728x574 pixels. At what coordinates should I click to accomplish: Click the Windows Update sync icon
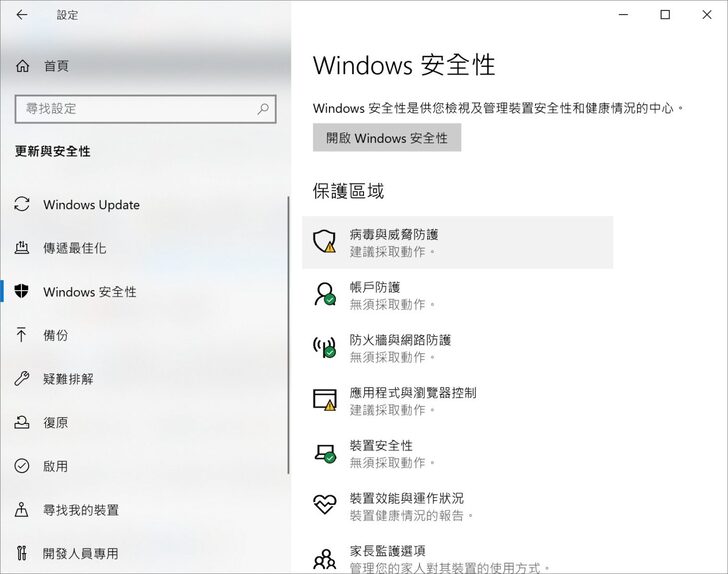click(22, 204)
